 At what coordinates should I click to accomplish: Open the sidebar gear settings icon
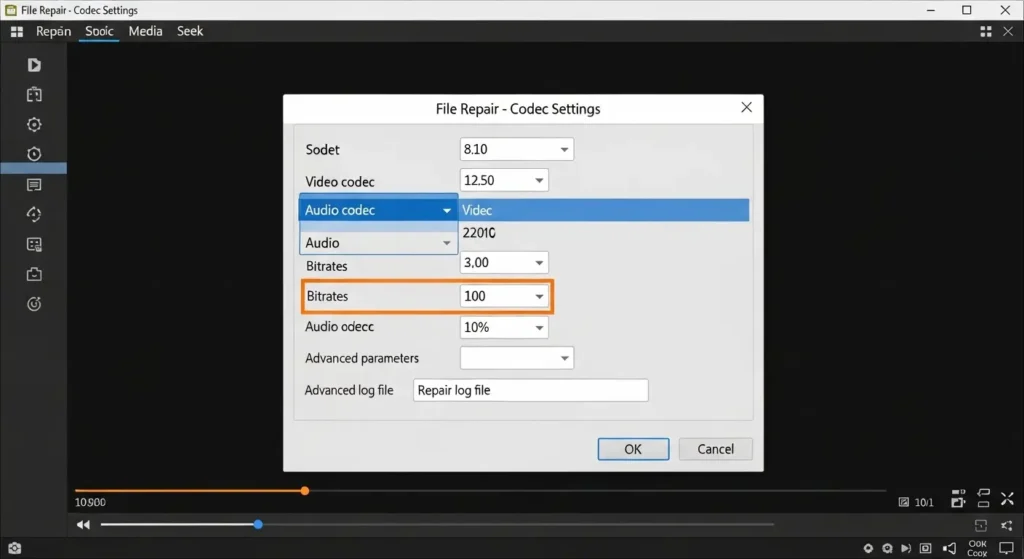tap(34, 125)
